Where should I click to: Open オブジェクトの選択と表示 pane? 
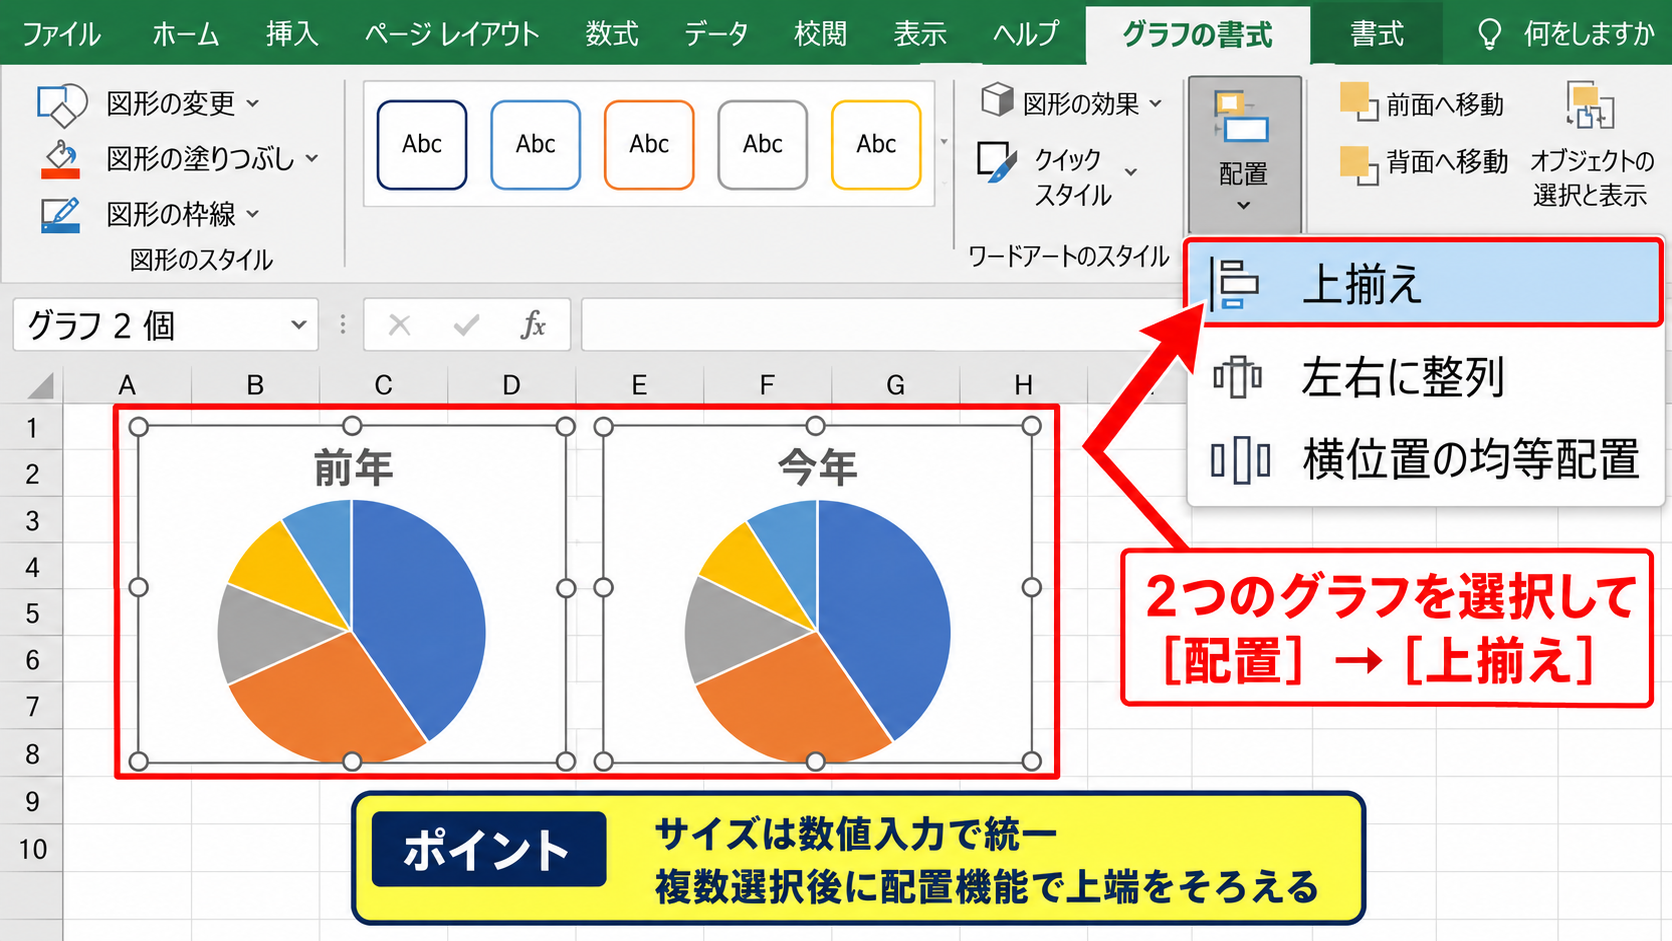point(1590,146)
